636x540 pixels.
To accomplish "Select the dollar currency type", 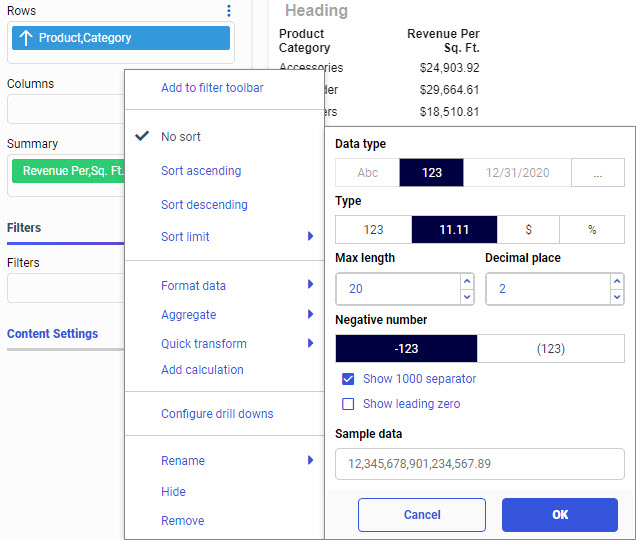I will pyautogui.click(x=528, y=230).
